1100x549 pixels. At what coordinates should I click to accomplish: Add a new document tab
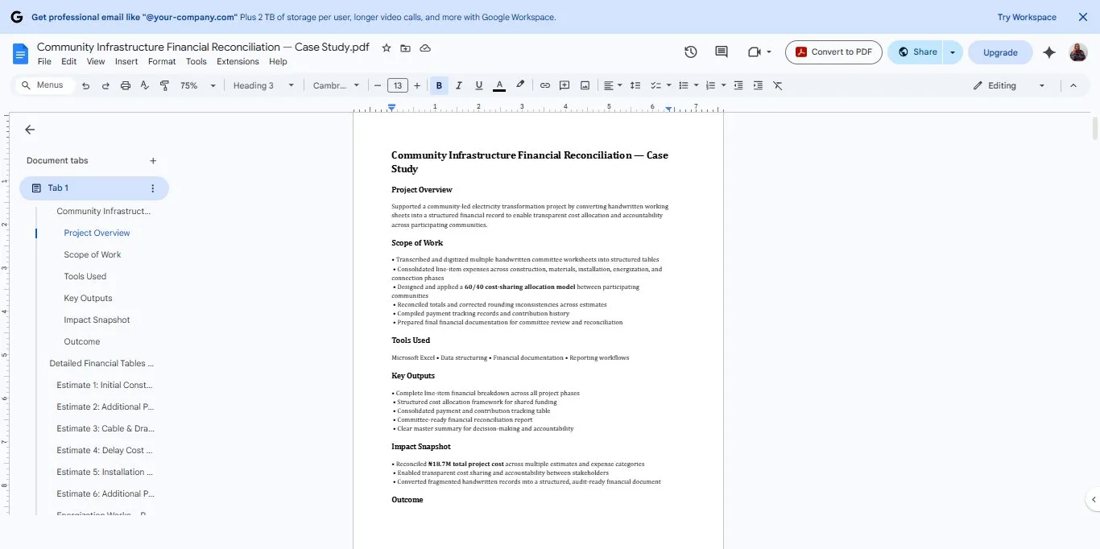coord(153,161)
